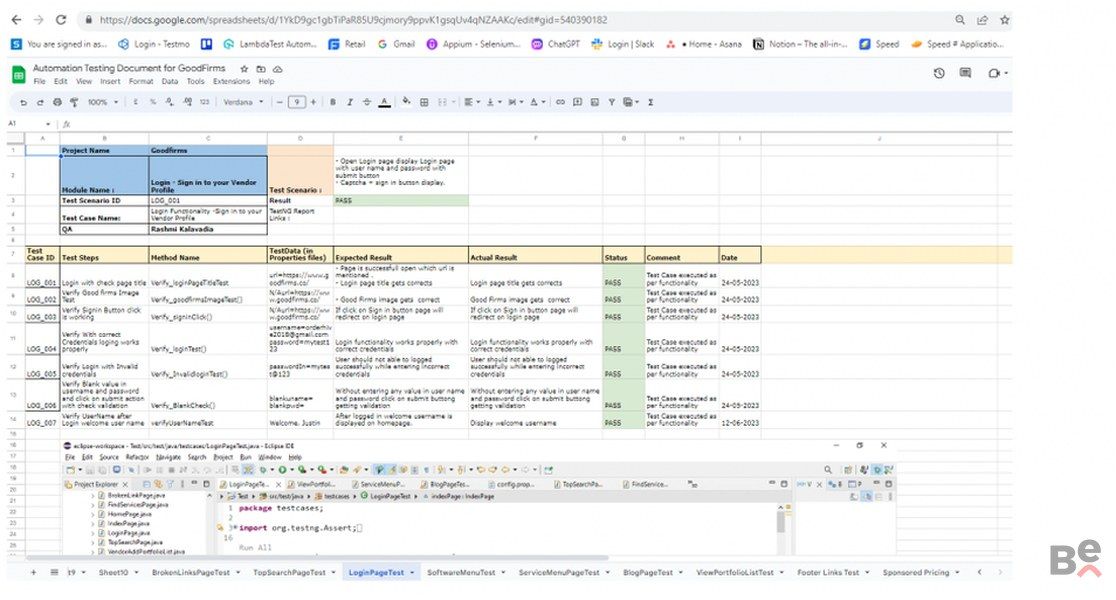Select the PASS result cell
The width and height of the screenshot is (1116, 600).
pyautogui.click(x=401, y=201)
